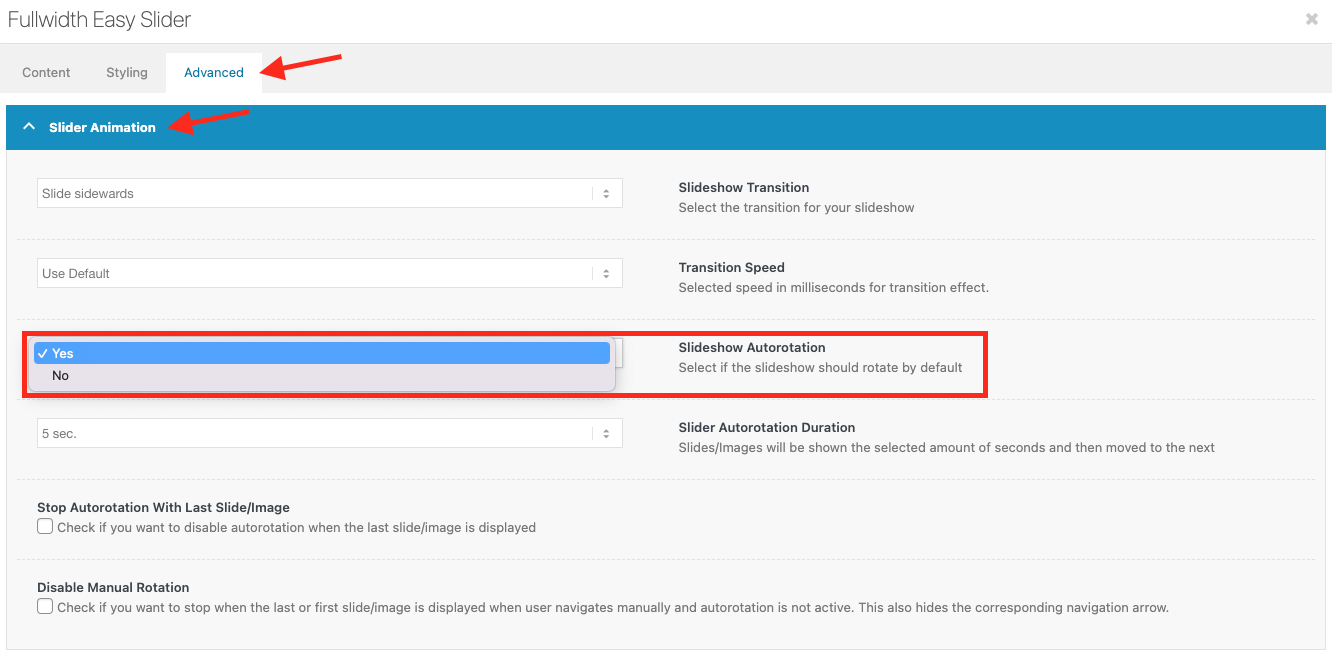Open the Transition Speed dropdown
Image resolution: width=1332 pixels, height=653 pixels.
point(330,273)
